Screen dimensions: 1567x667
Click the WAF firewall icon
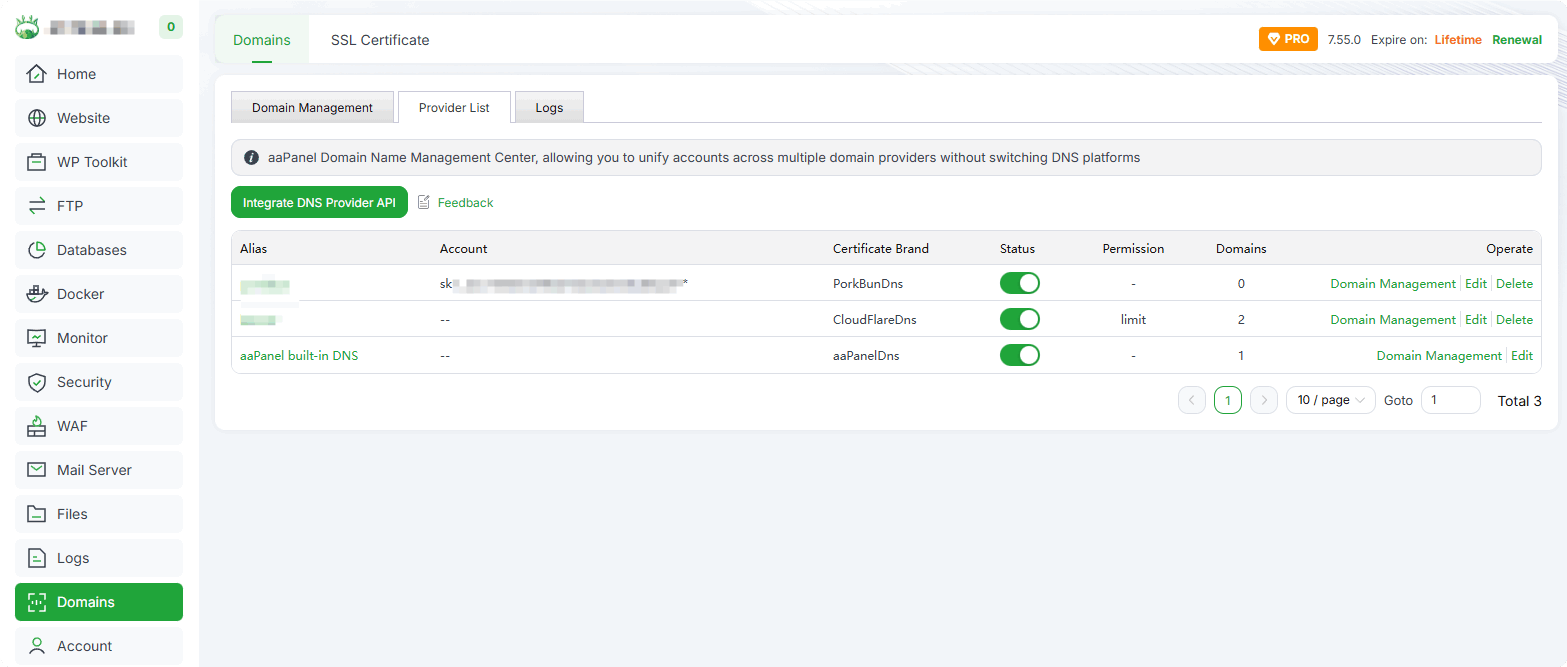pyautogui.click(x=37, y=426)
